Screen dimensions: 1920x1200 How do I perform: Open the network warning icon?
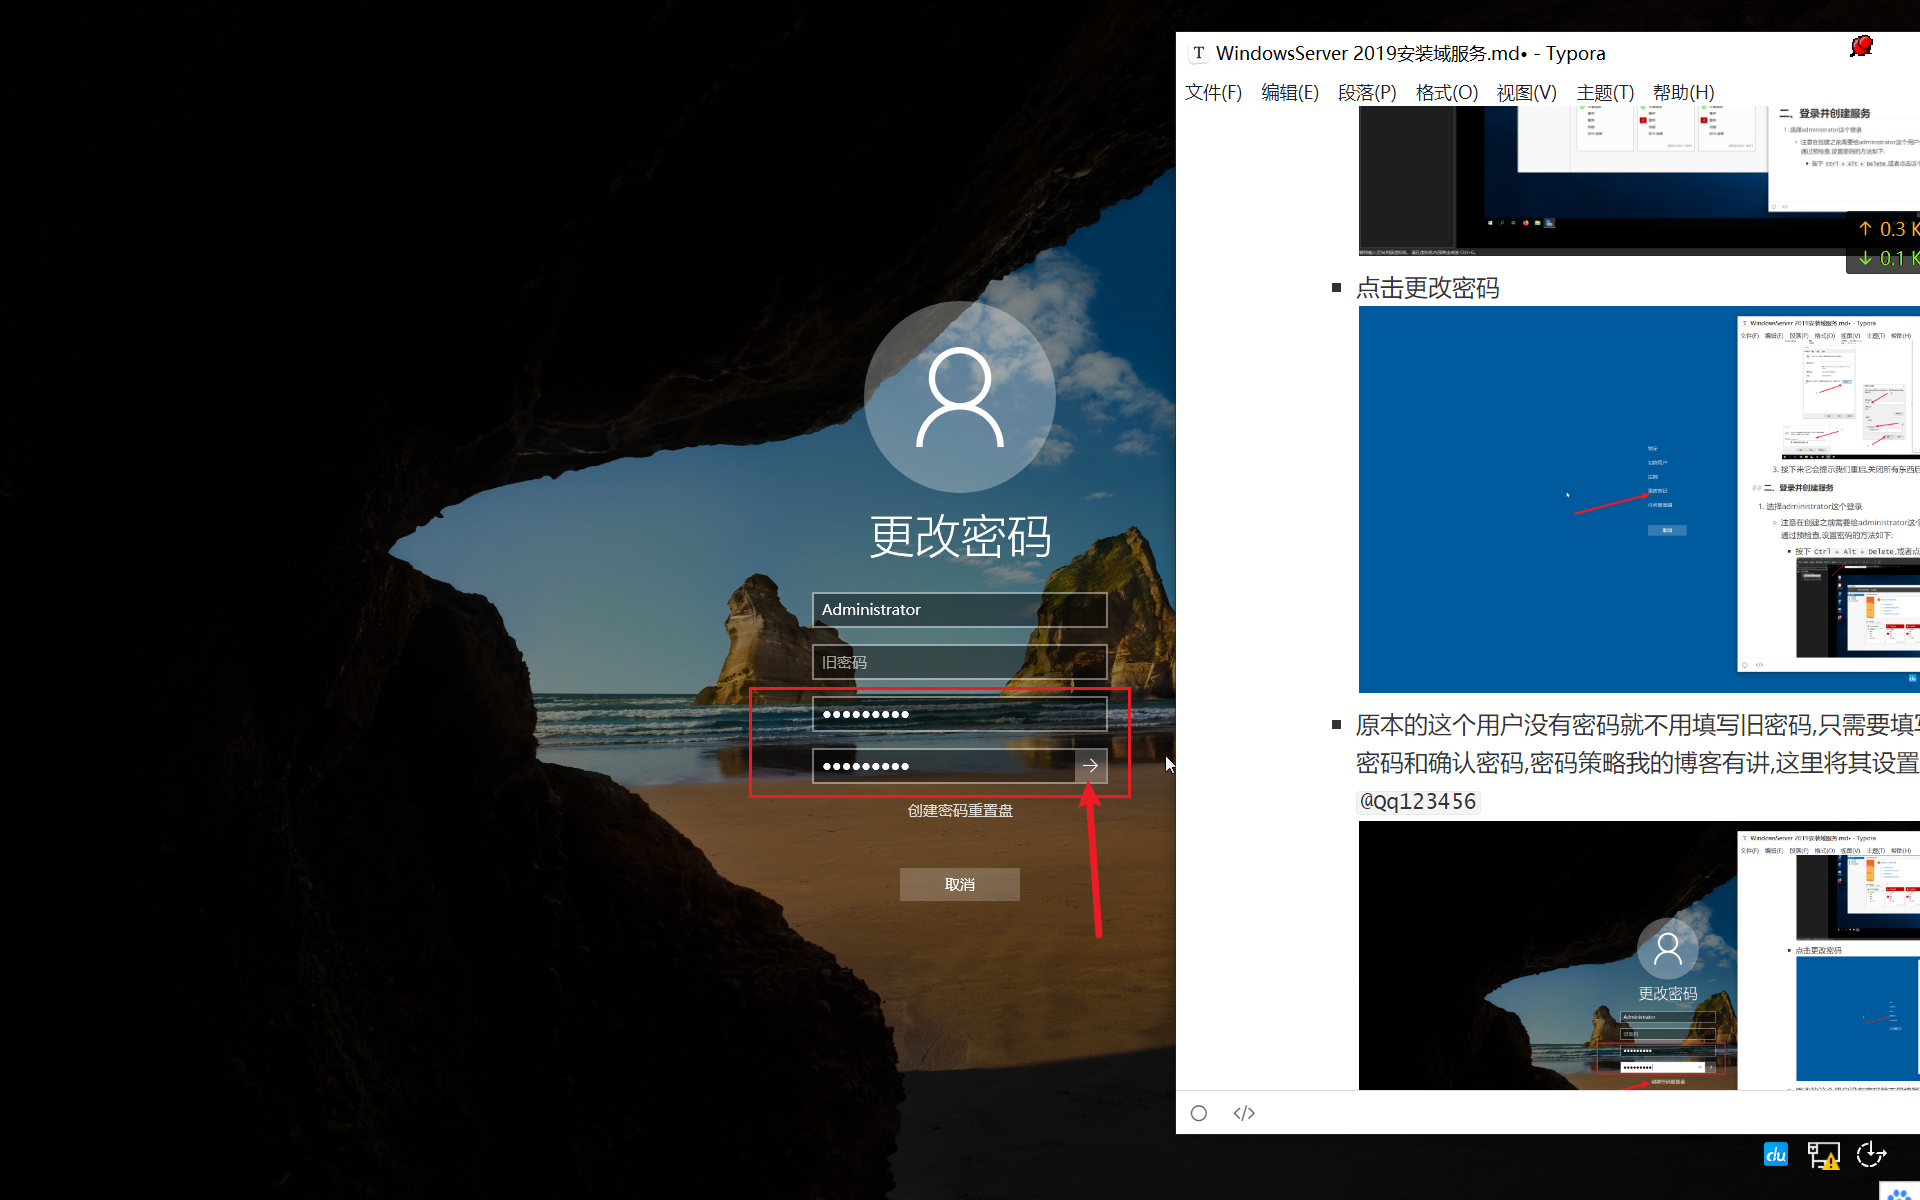[x=1823, y=1156]
